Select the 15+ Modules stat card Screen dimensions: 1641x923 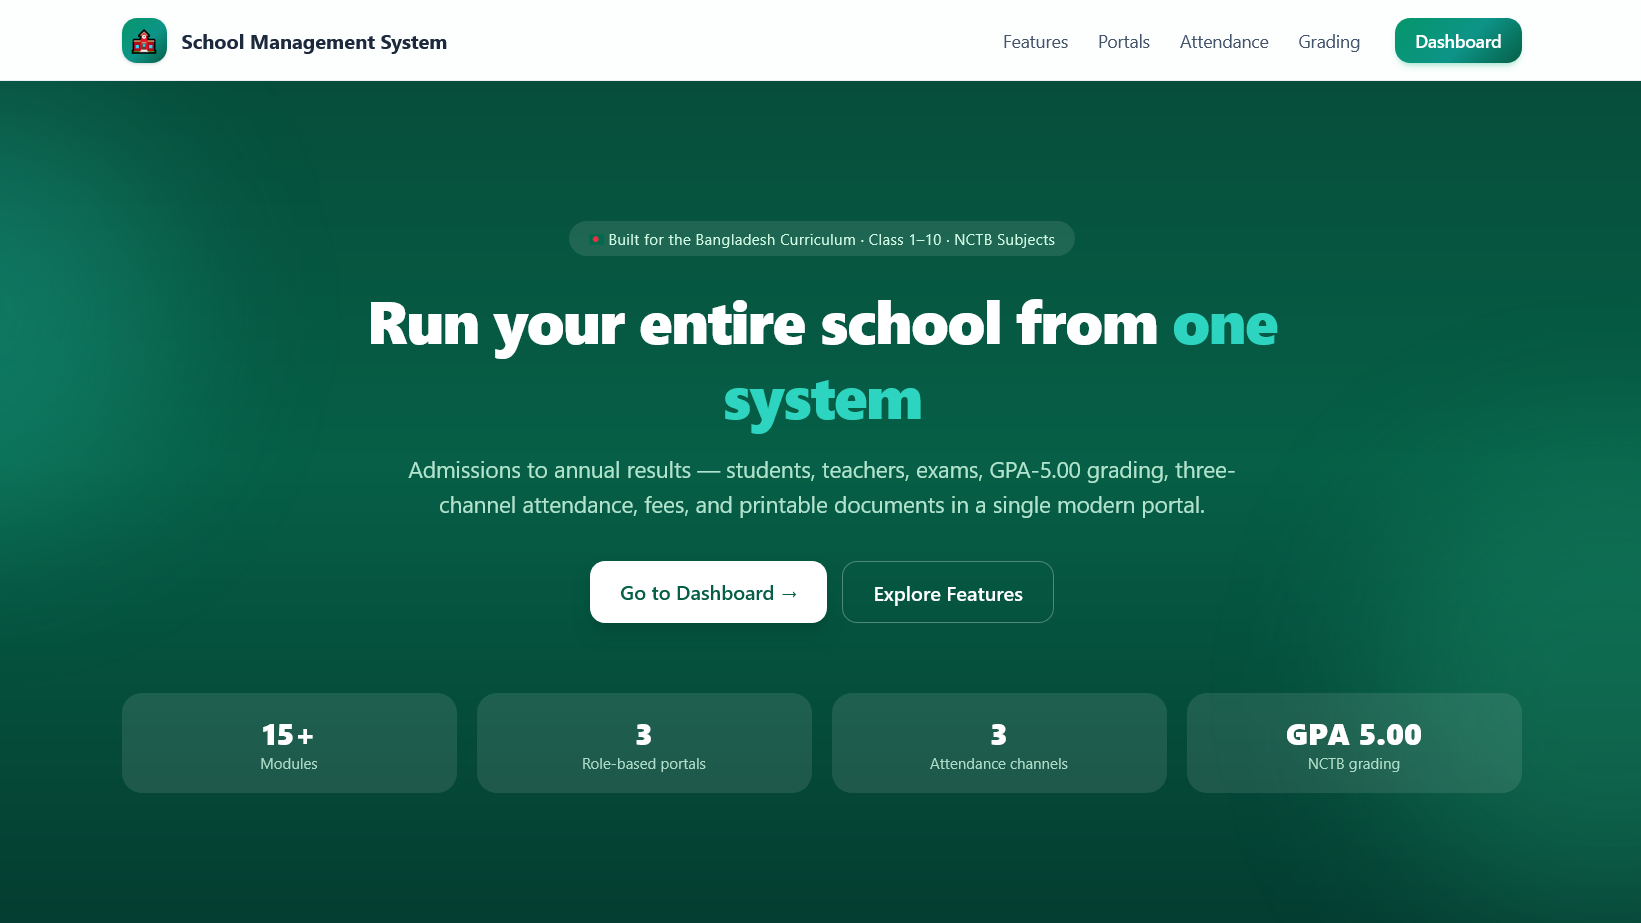coord(289,743)
